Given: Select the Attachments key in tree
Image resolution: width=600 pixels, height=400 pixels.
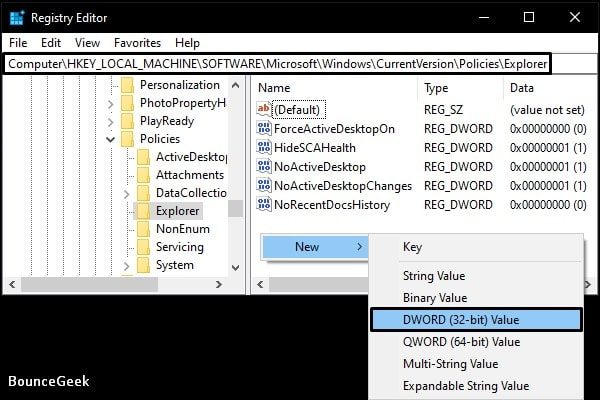Looking at the screenshot, I should click(190, 175).
